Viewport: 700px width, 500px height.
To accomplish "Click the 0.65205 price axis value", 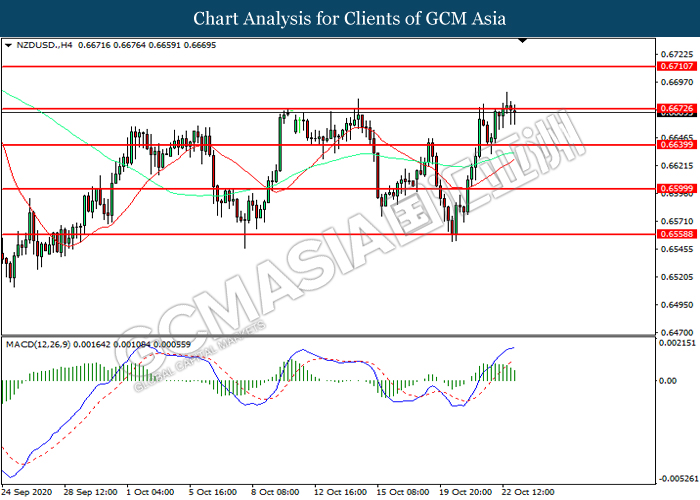I will pyautogui.click(x=677, y=277).
